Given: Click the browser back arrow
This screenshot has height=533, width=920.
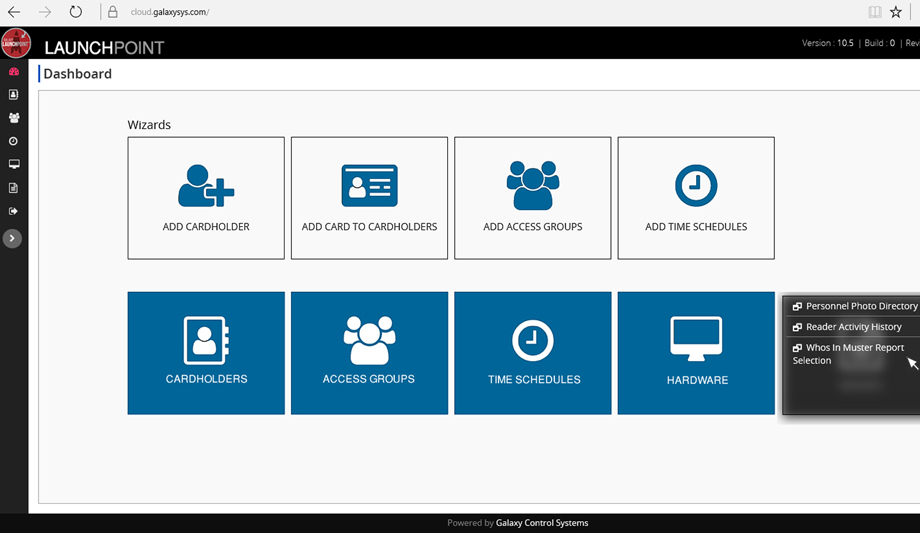Looking at the screenshot, I should (14, 12).
